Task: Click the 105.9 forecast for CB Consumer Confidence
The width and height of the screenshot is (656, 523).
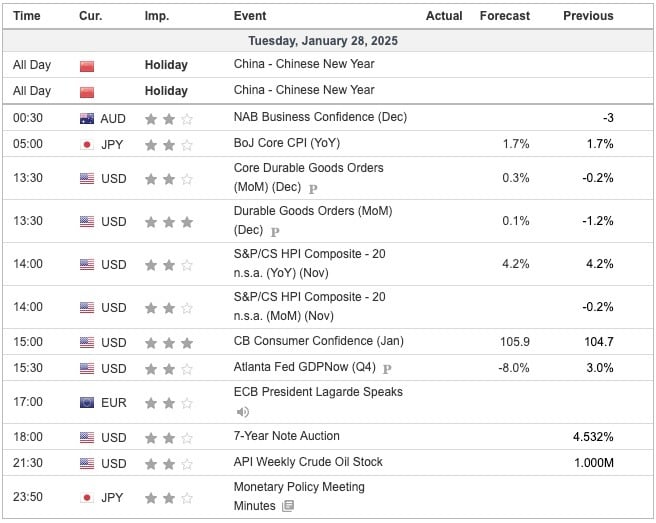Action: 515,342
